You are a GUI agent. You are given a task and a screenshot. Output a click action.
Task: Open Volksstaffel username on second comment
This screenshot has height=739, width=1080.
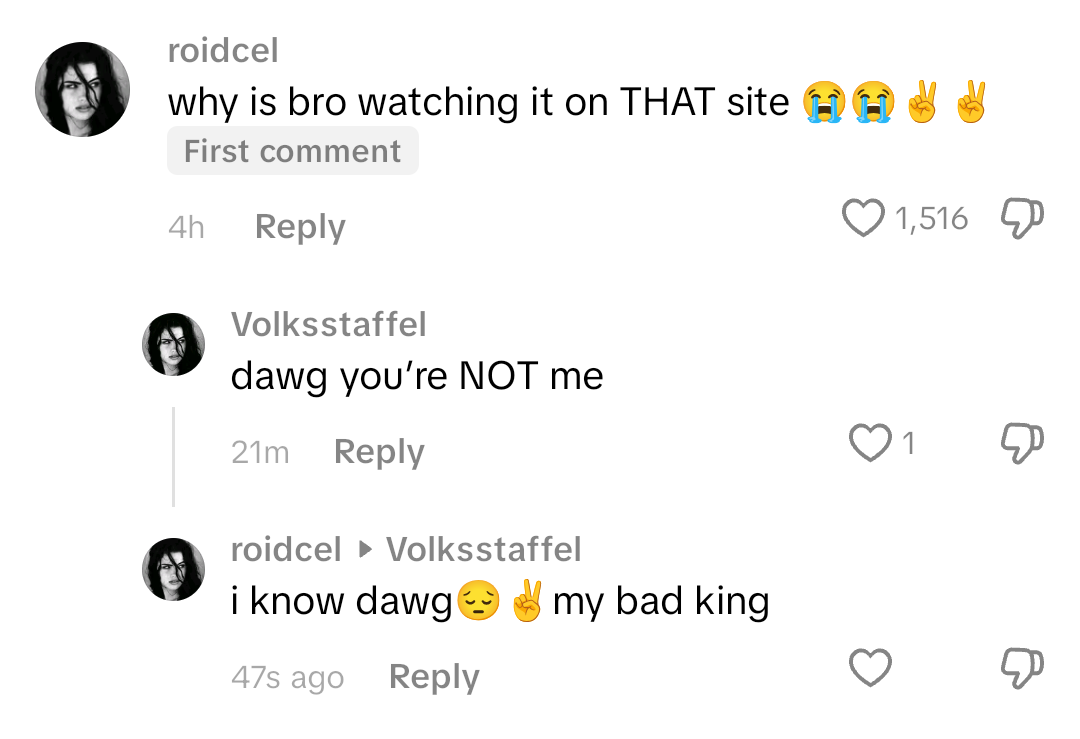pyautogui.click(x=328, y=324)
